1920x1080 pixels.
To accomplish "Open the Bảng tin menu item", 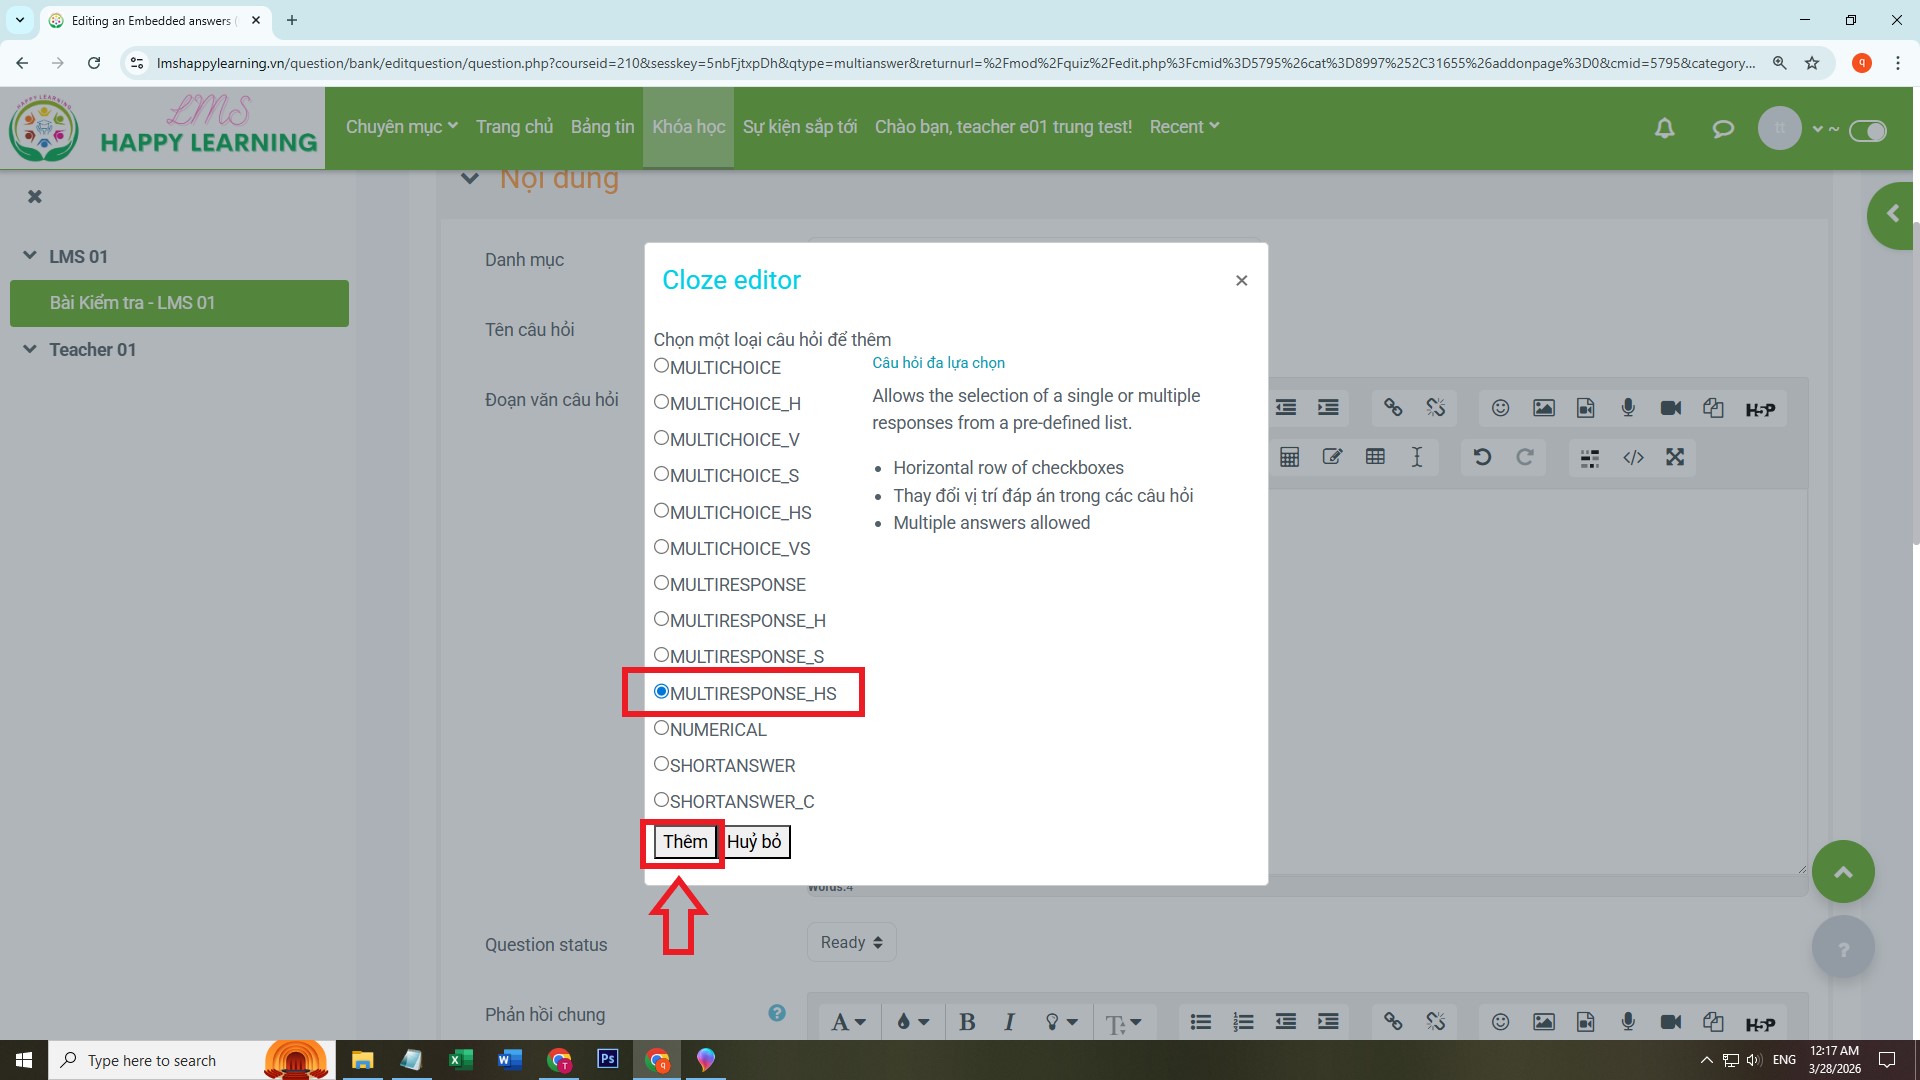I will point(602,127).
